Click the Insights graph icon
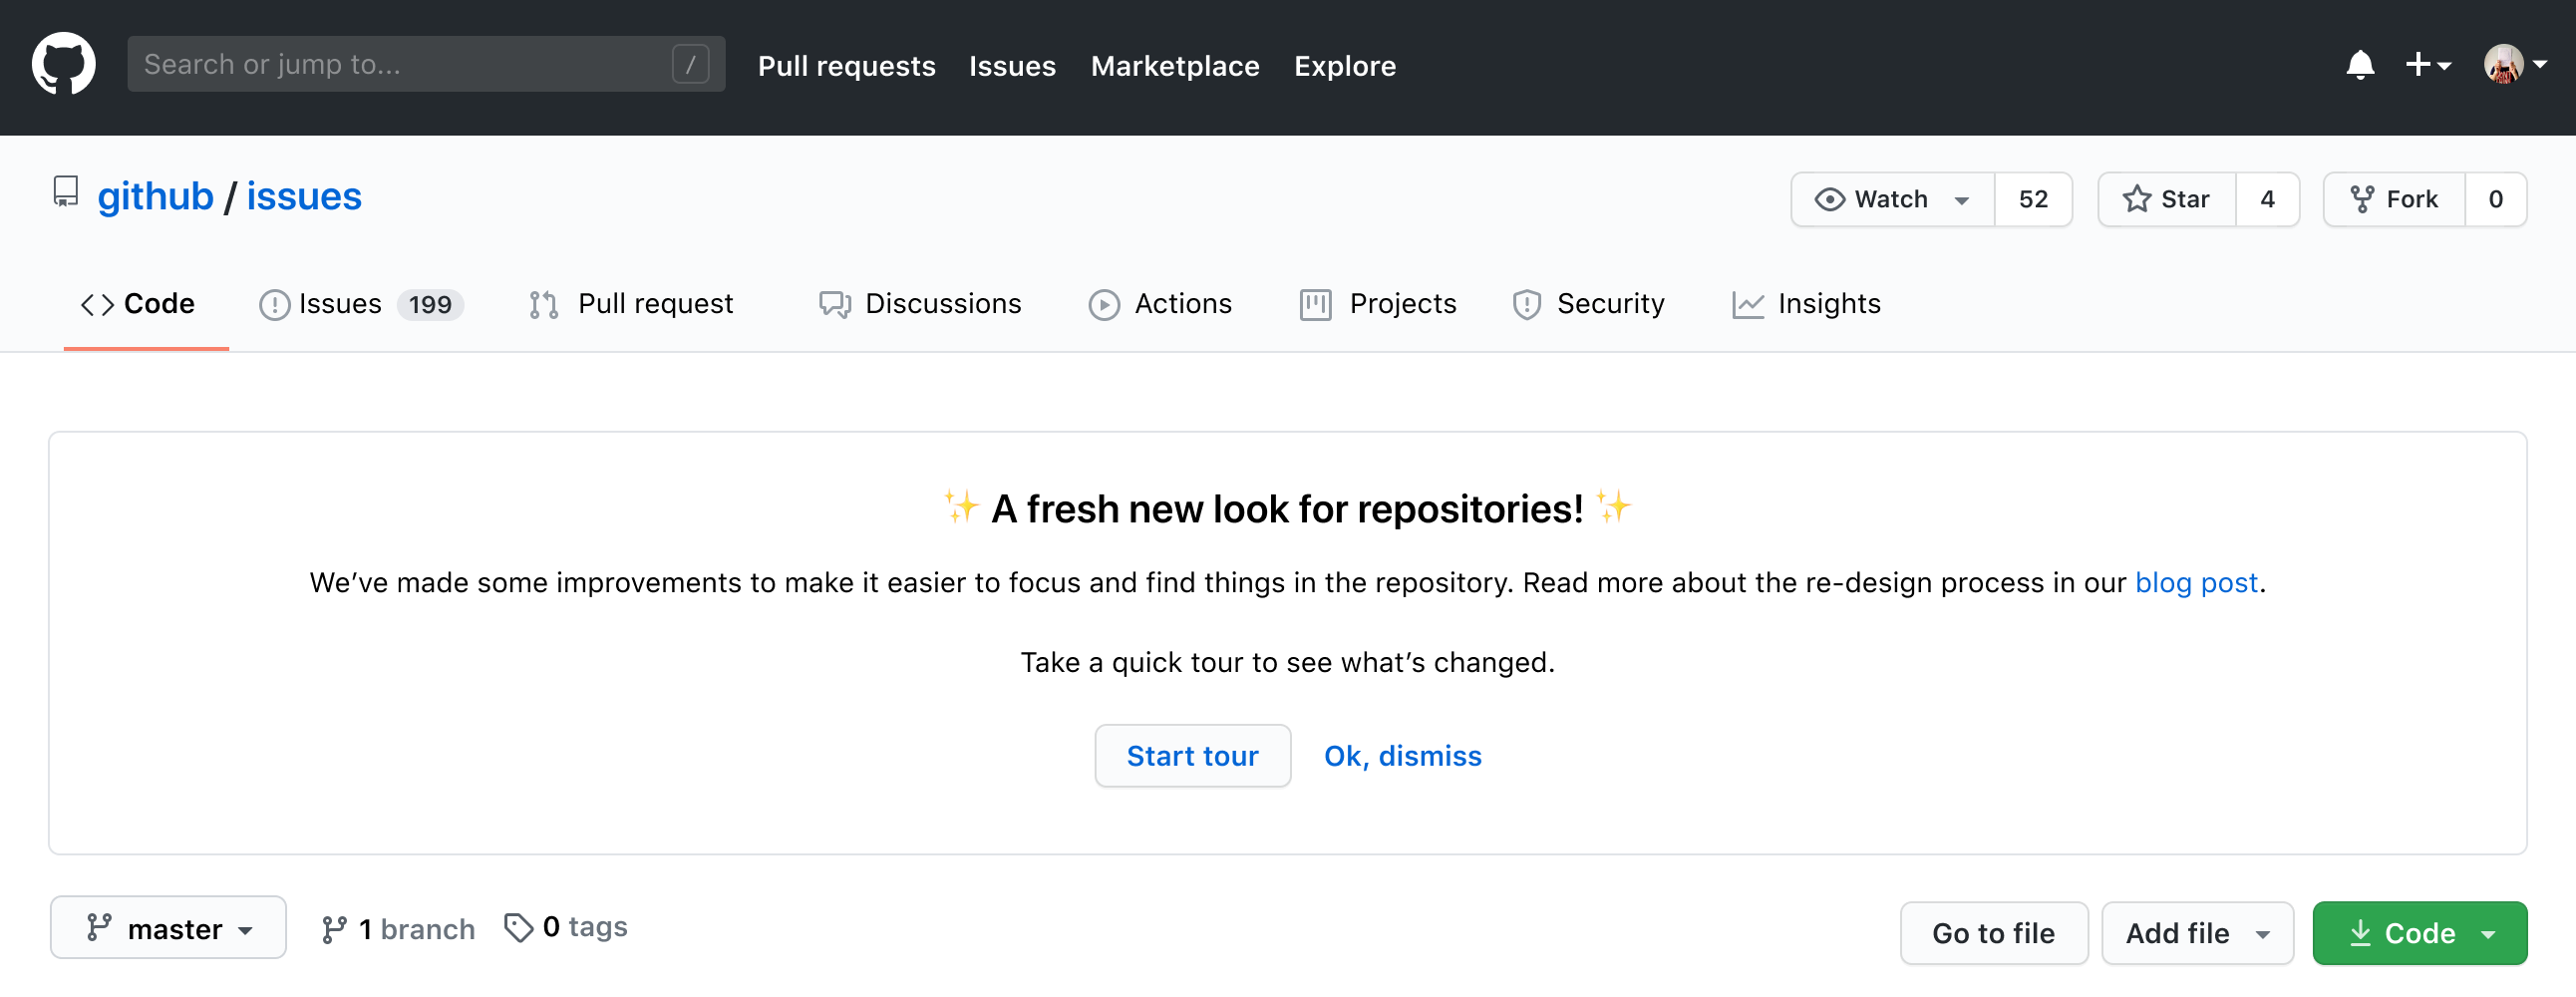 [1748, 305]
